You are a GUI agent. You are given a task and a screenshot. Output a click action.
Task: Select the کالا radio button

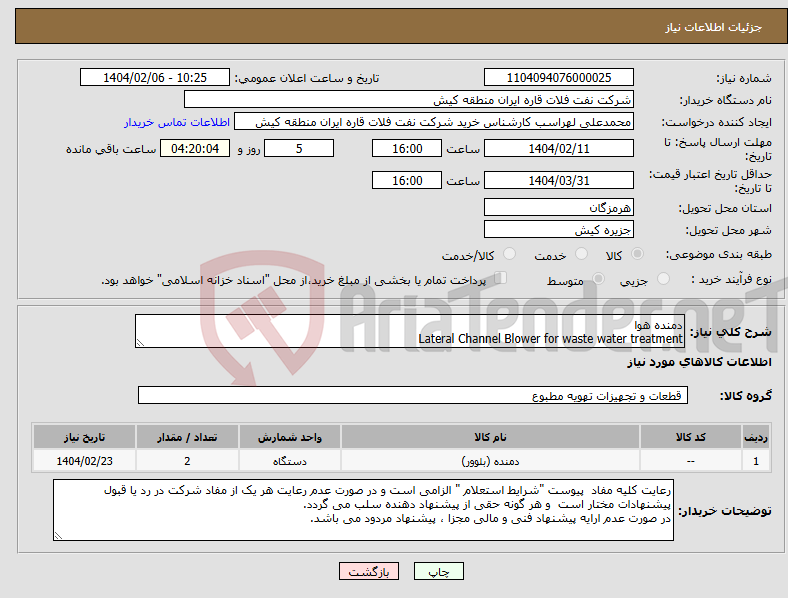pyautogui.click(x=637, y=254)
